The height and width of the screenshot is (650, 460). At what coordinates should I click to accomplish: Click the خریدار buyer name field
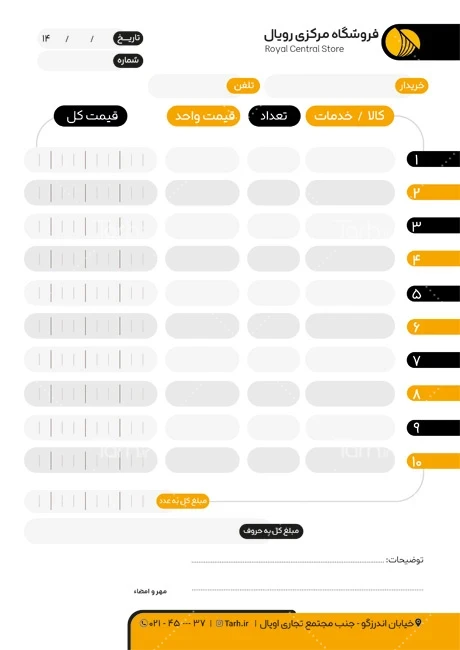click(347, 86)
